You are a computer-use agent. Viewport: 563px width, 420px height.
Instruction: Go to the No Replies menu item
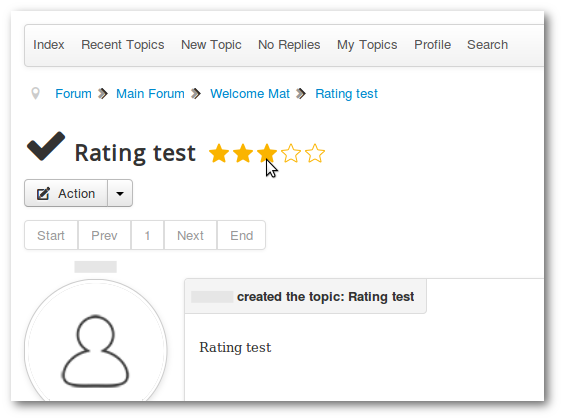coord(289,45)
